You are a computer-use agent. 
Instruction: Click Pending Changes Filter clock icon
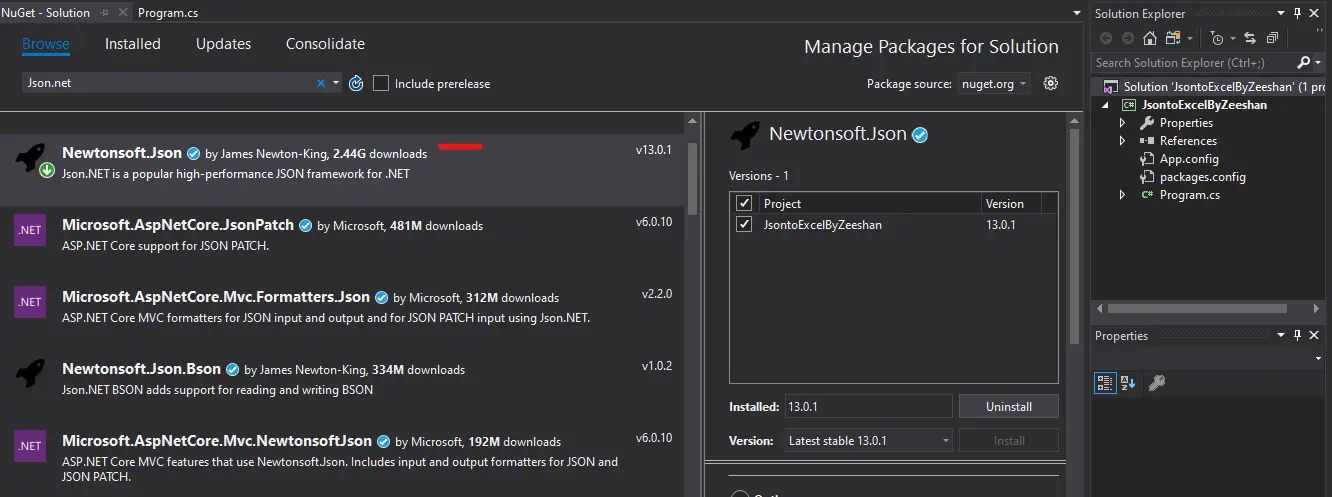1219,38
